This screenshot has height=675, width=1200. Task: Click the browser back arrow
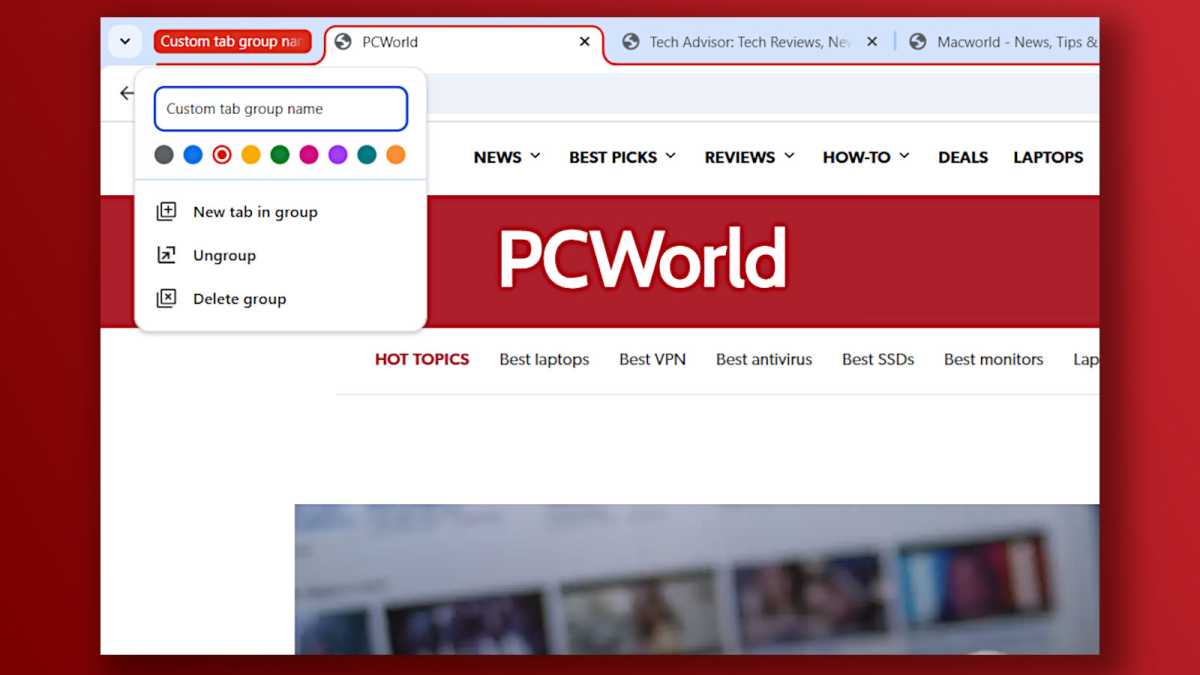pos(126,92)
